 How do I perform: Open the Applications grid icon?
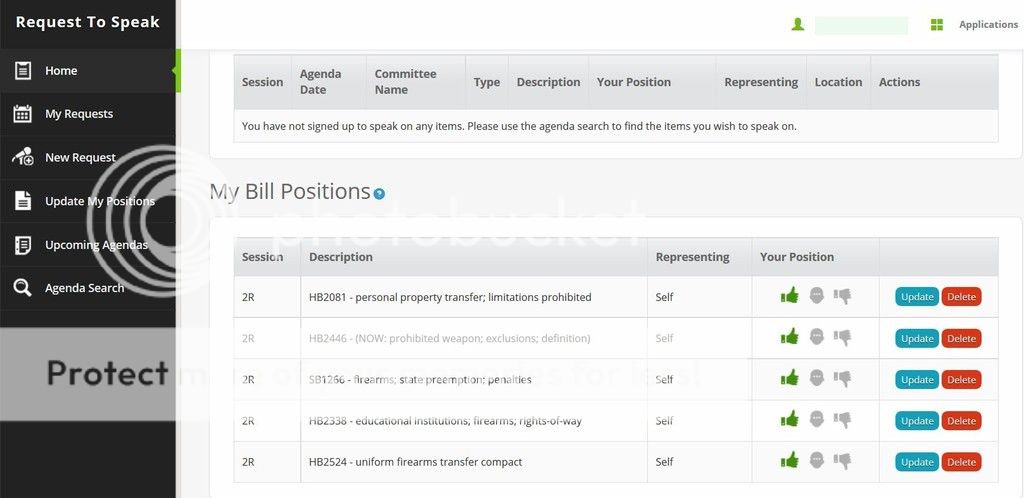click(x=937, y=25)
